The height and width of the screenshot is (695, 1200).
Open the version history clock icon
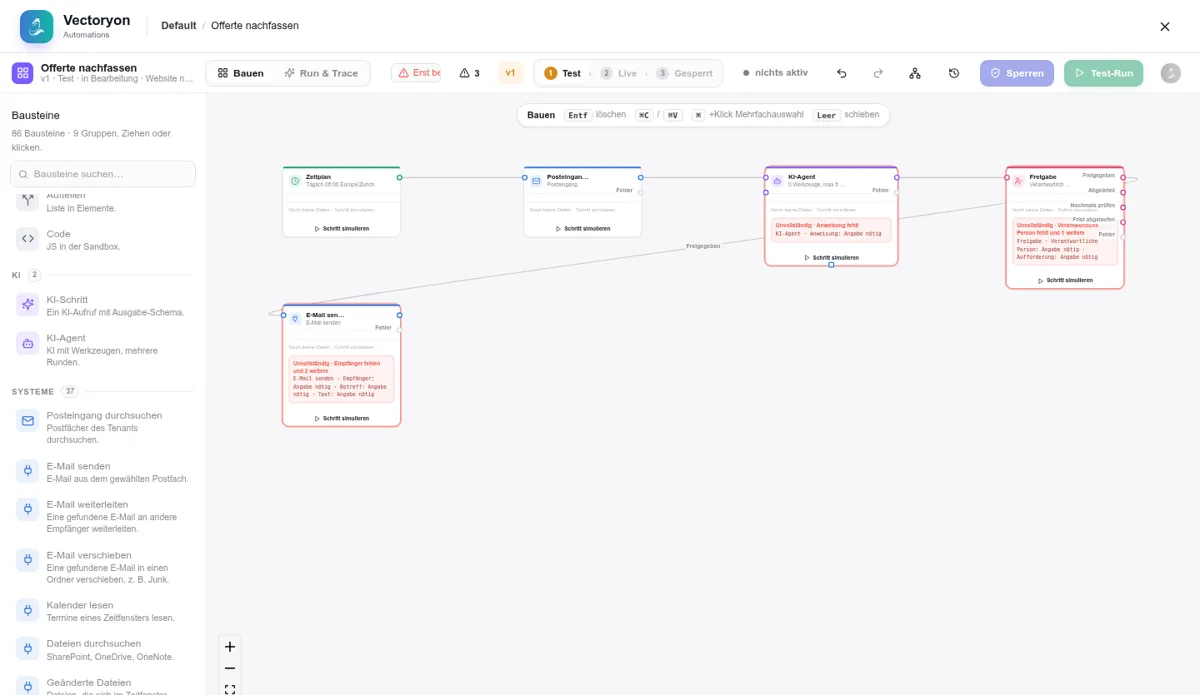(x=954, y=73)
